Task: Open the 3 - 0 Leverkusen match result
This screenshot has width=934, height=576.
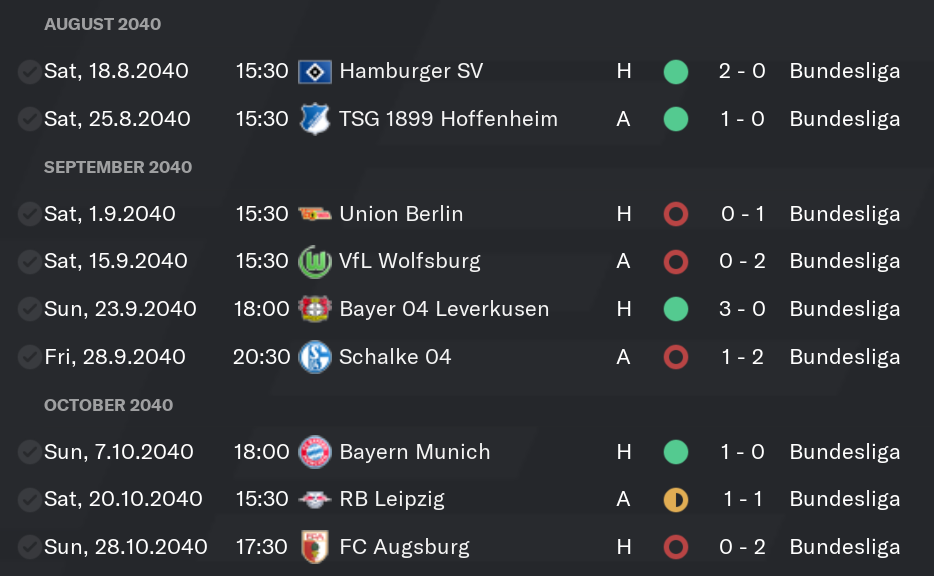Action: tap(742, 309)
